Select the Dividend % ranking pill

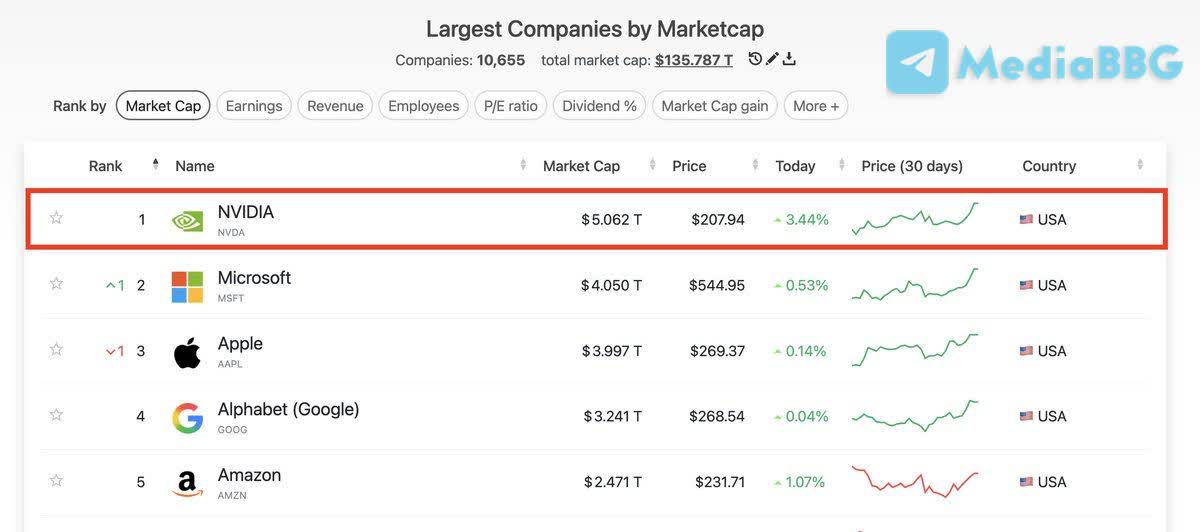coord(599,106)
